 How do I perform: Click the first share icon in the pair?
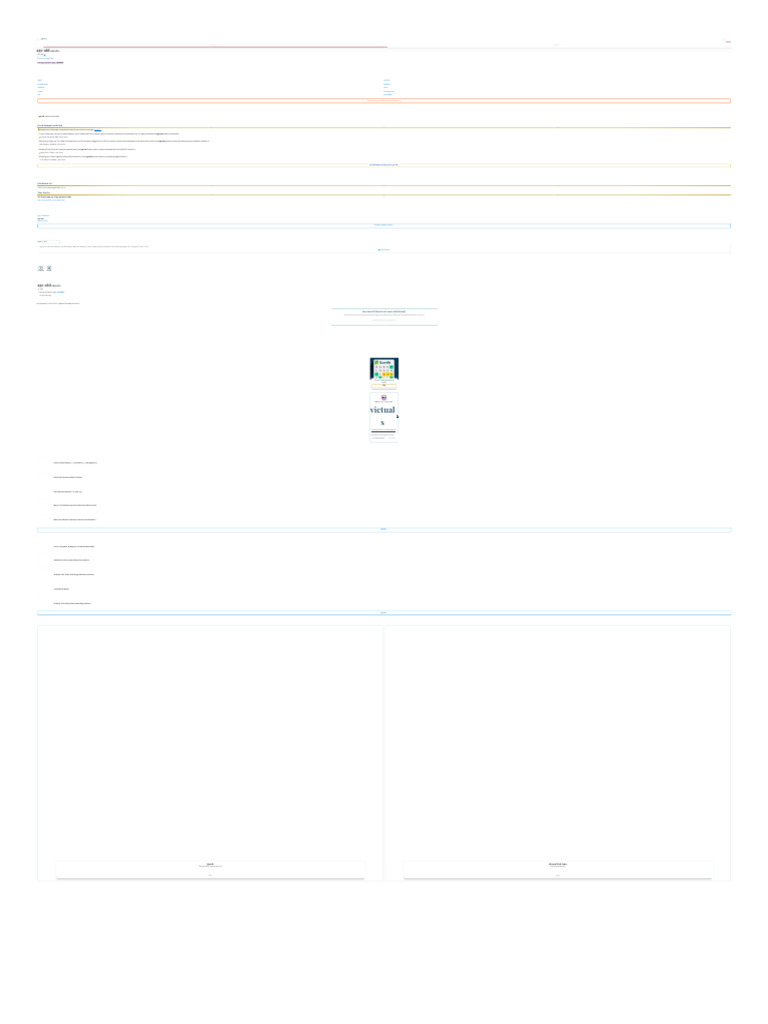(40, 268)
